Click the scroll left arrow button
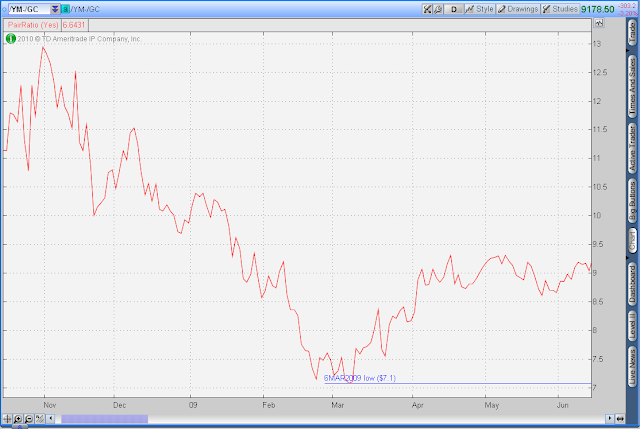Image resolution: width=640 pixels, height=429 pixels. tap(51, 418)
